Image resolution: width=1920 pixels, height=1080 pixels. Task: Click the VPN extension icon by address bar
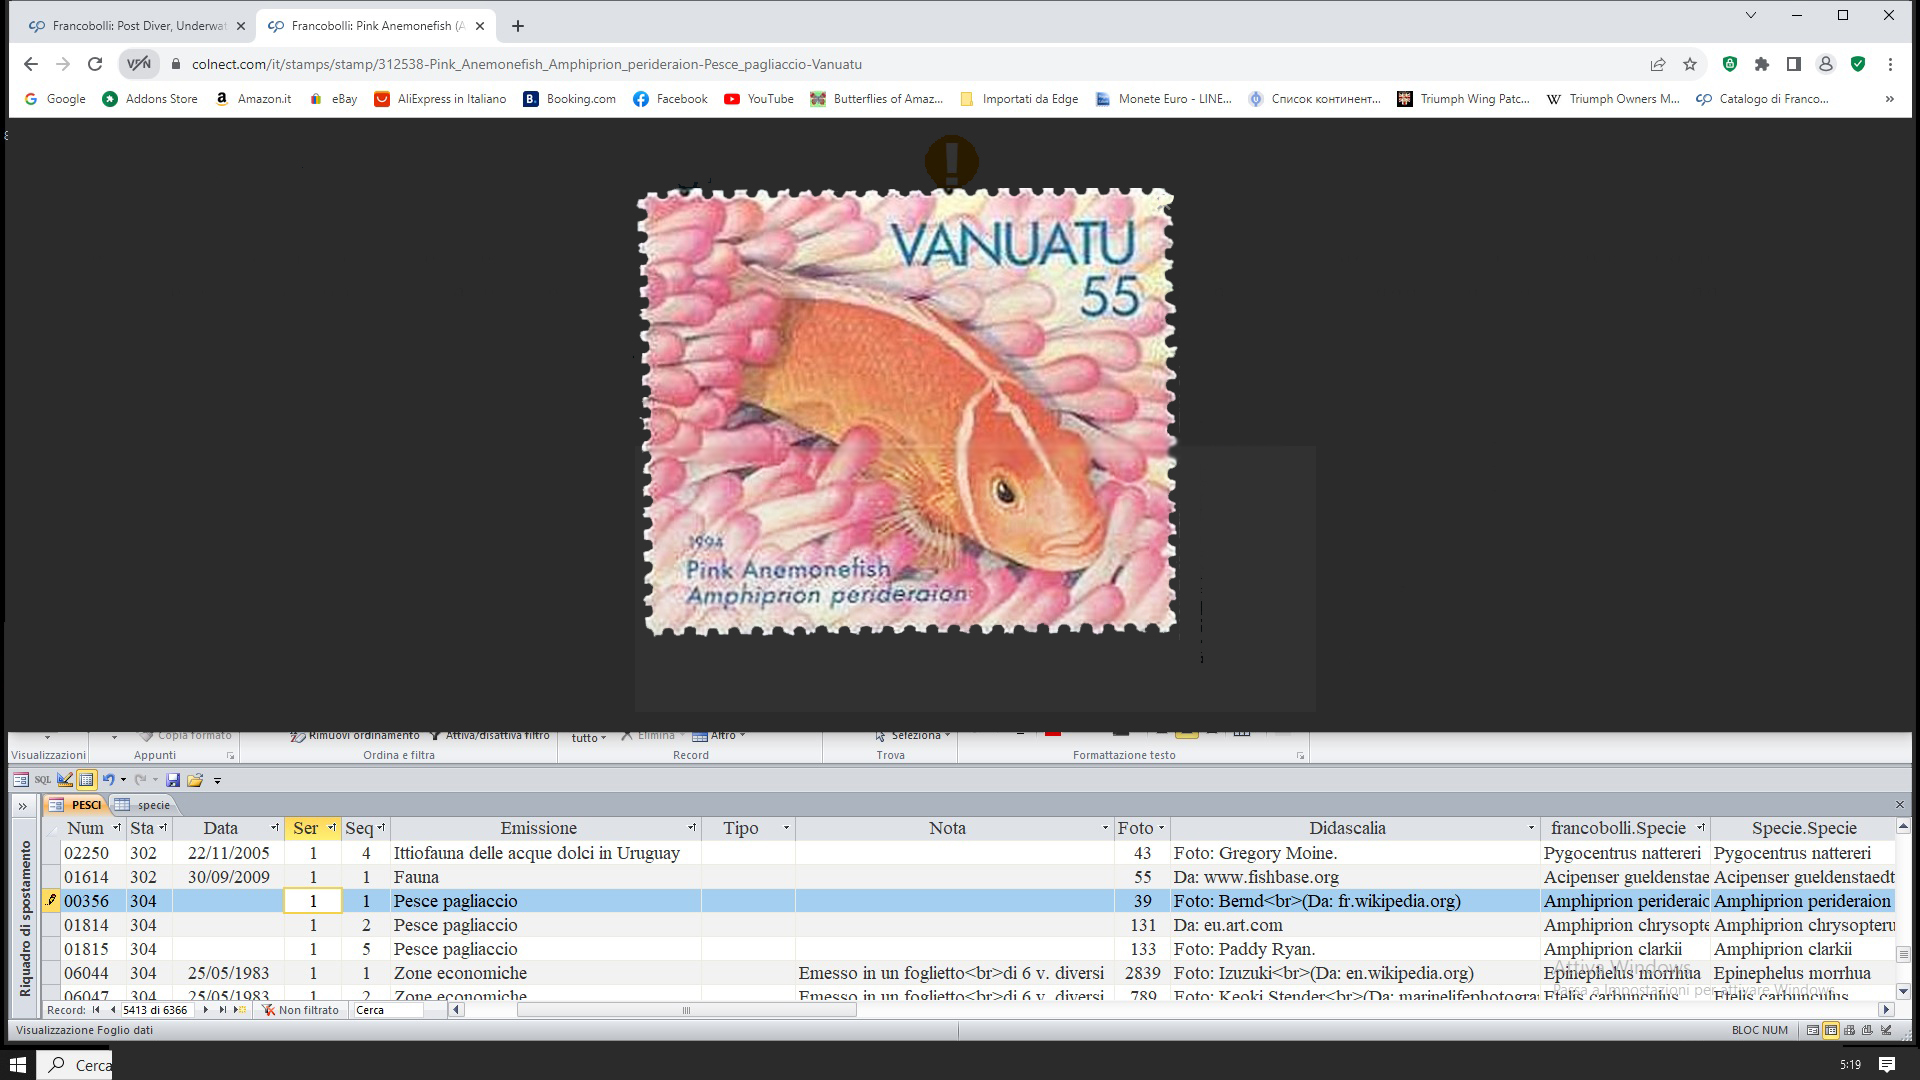(x=139, y=64)
